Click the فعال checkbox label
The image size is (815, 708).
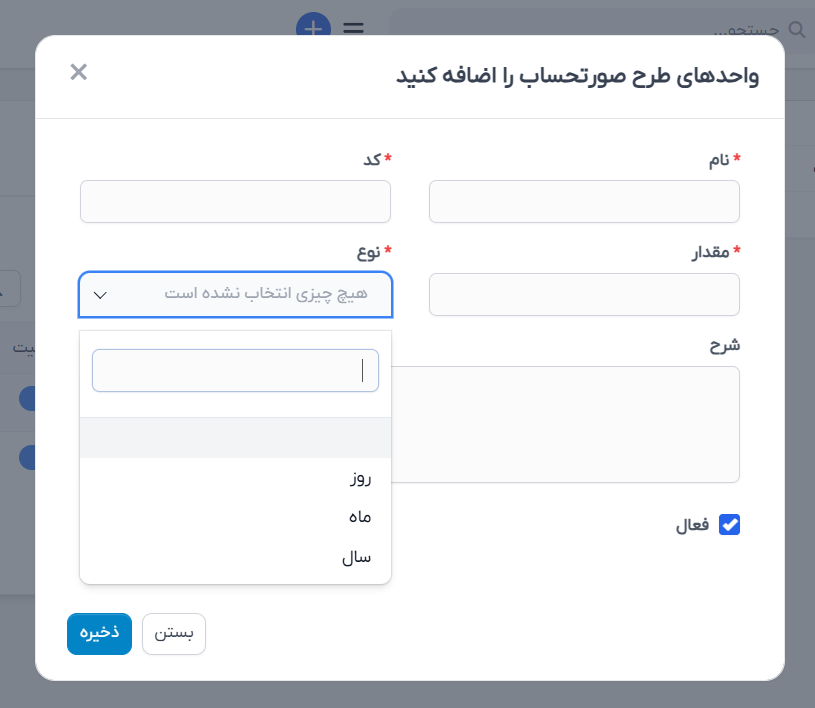692,525
